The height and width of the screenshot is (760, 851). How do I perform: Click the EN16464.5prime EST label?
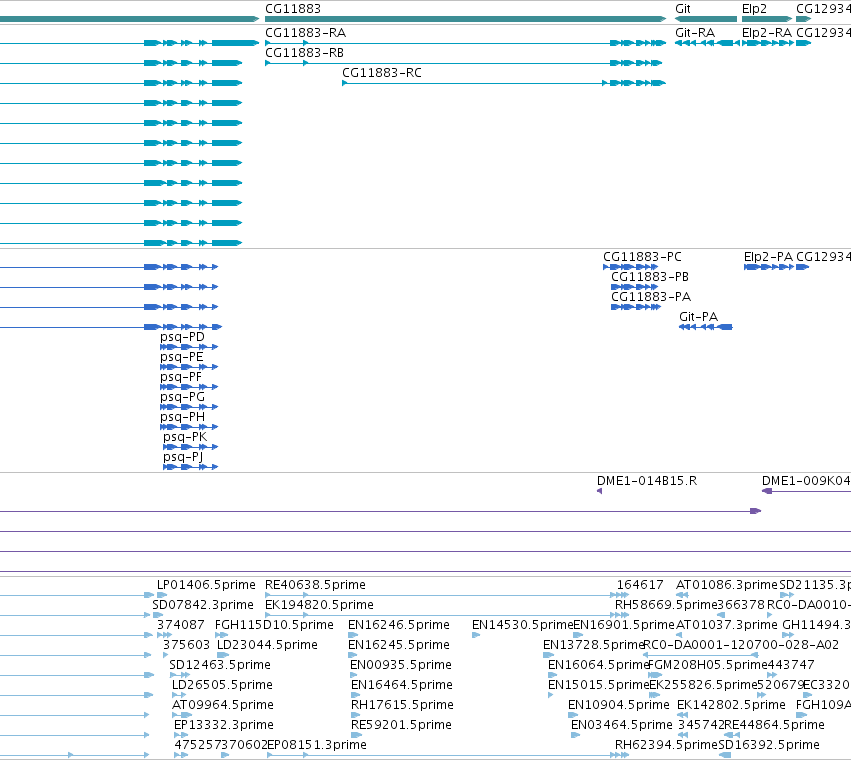pyautogui.click(x=402, y=685)
